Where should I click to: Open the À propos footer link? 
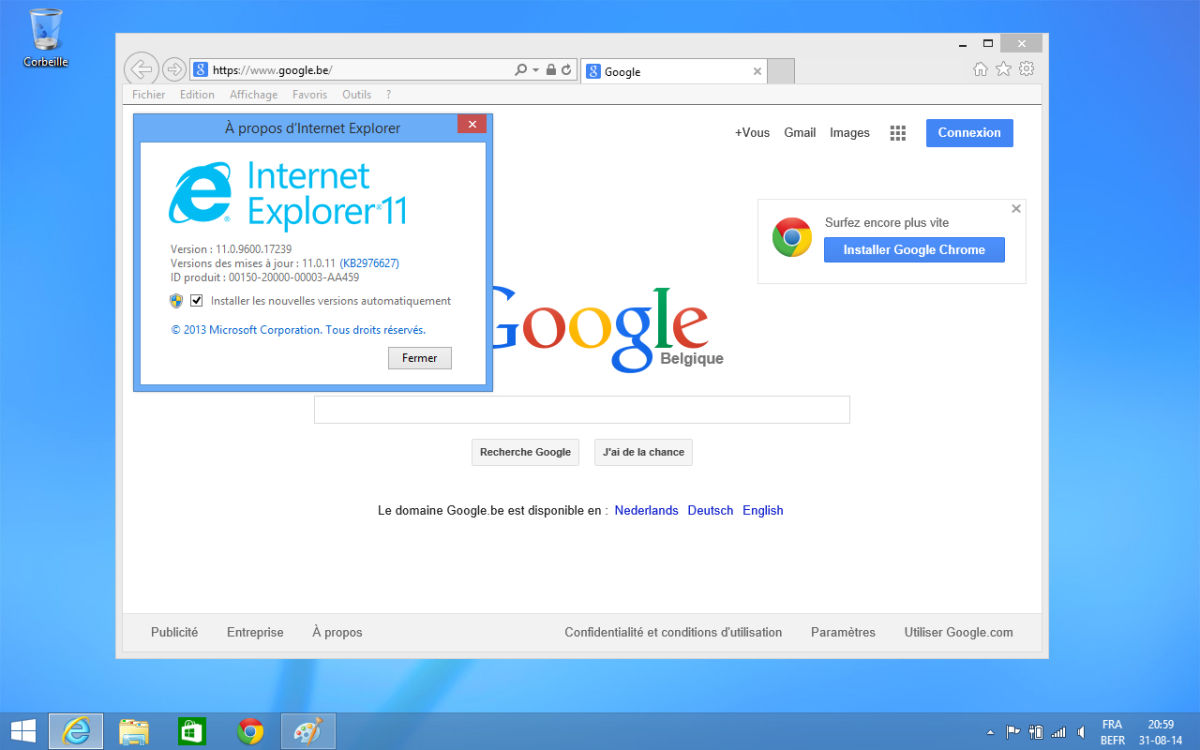337,632
